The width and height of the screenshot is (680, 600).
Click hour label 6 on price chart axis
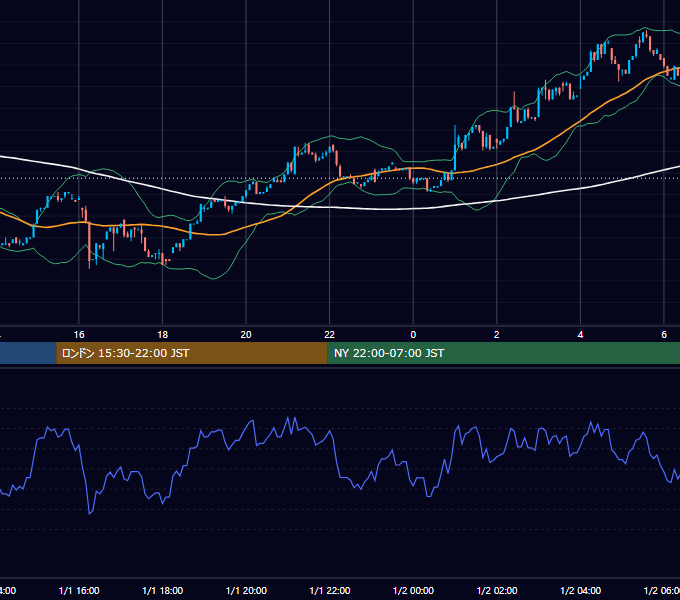664,335
